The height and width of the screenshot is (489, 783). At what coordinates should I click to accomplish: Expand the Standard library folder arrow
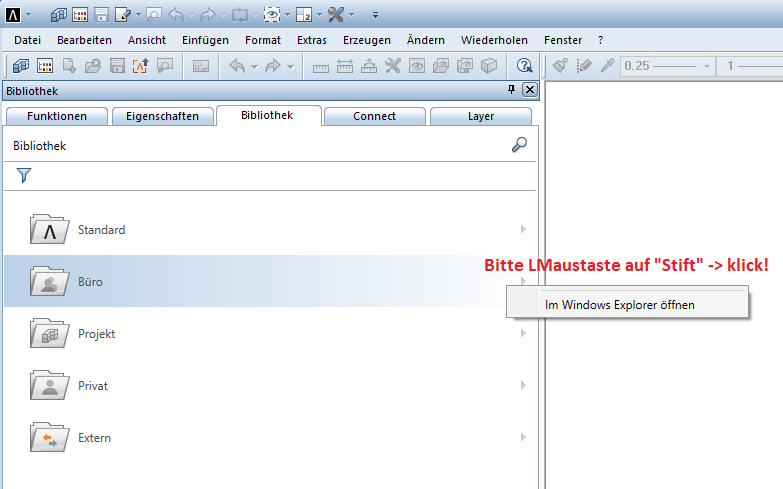(x=523, y=230)
